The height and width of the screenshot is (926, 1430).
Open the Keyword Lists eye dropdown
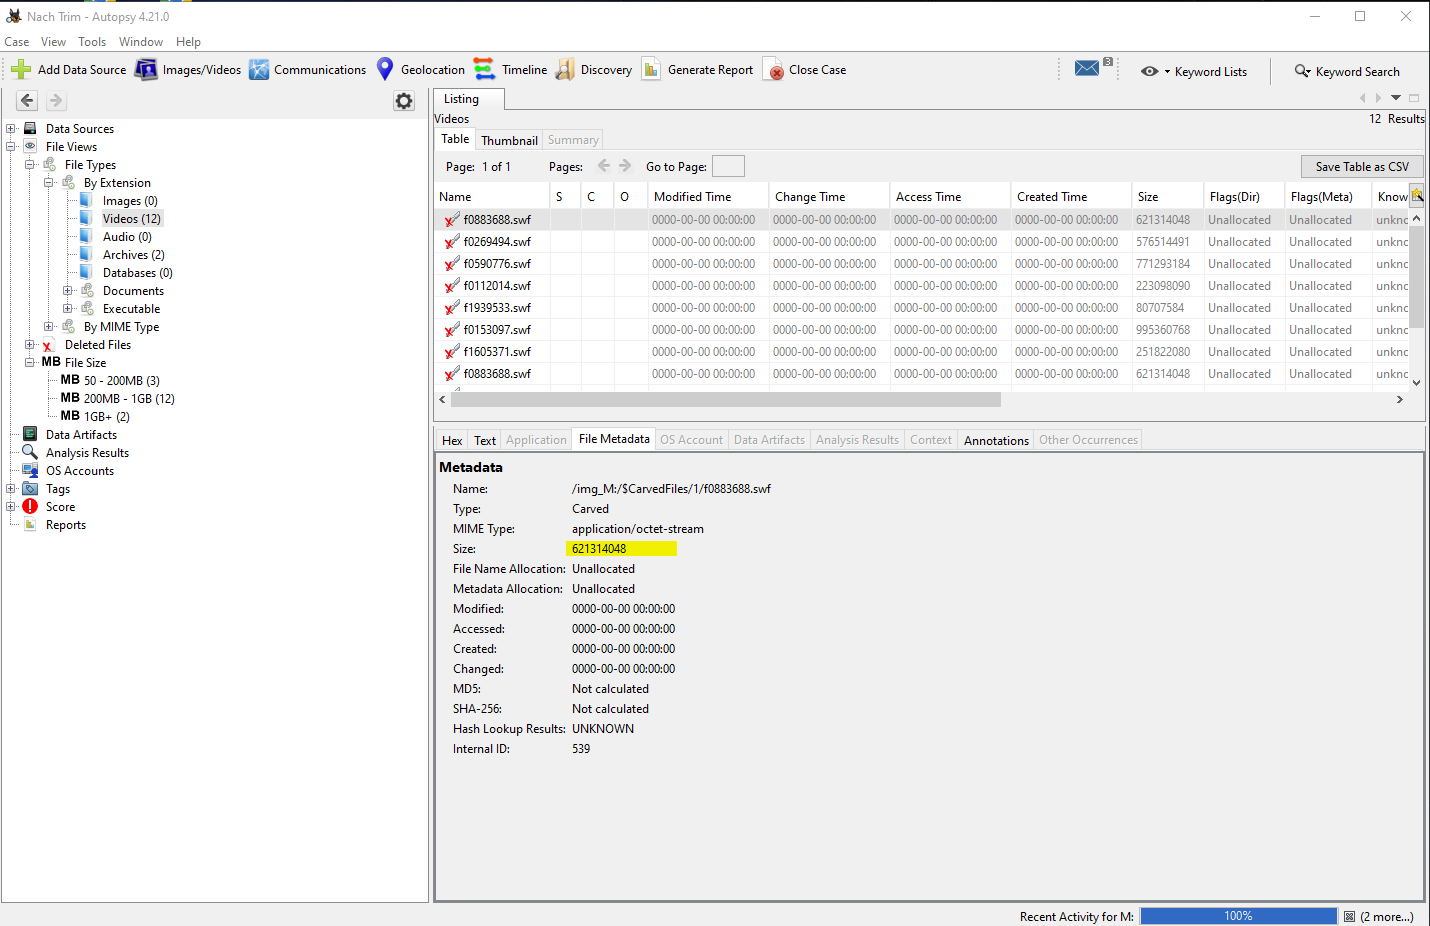[x=1155, y=71]
